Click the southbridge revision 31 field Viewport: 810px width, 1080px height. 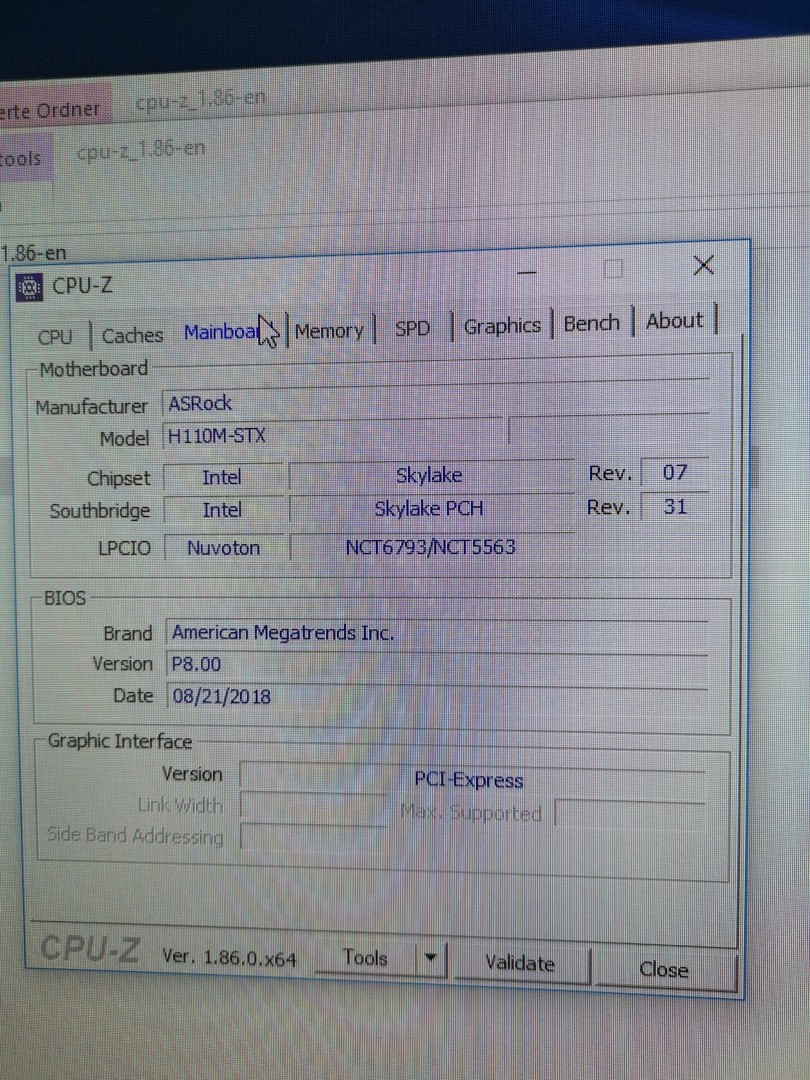tap(675, 507)
